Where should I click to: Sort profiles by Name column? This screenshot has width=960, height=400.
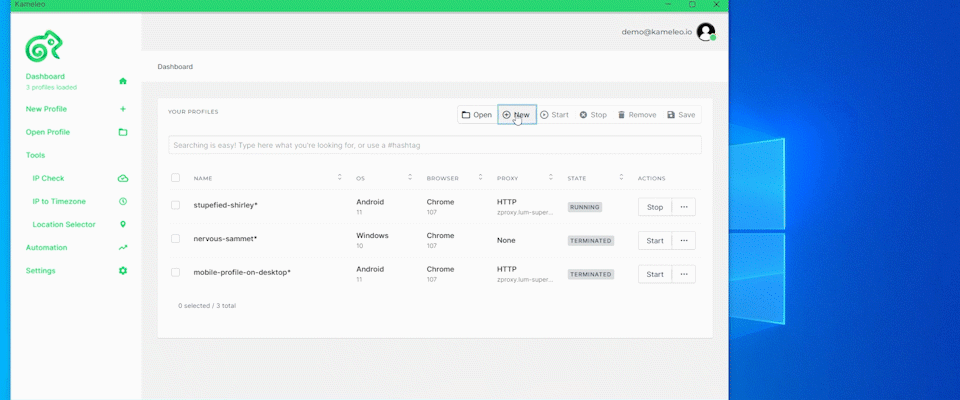coord(340,178)
